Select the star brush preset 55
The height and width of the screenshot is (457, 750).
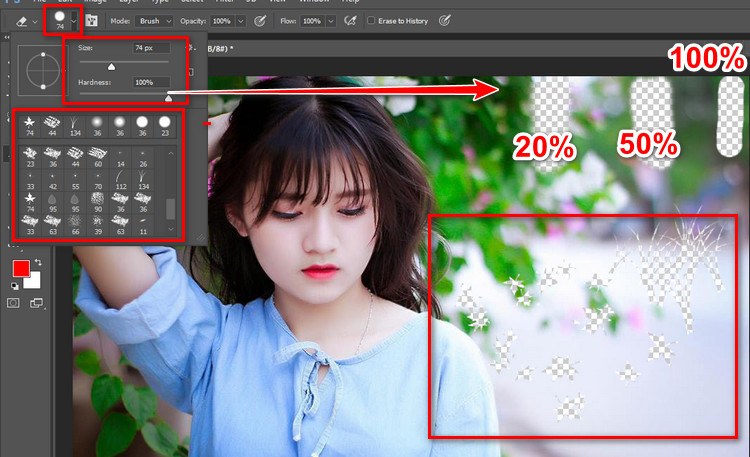[75, 180]
